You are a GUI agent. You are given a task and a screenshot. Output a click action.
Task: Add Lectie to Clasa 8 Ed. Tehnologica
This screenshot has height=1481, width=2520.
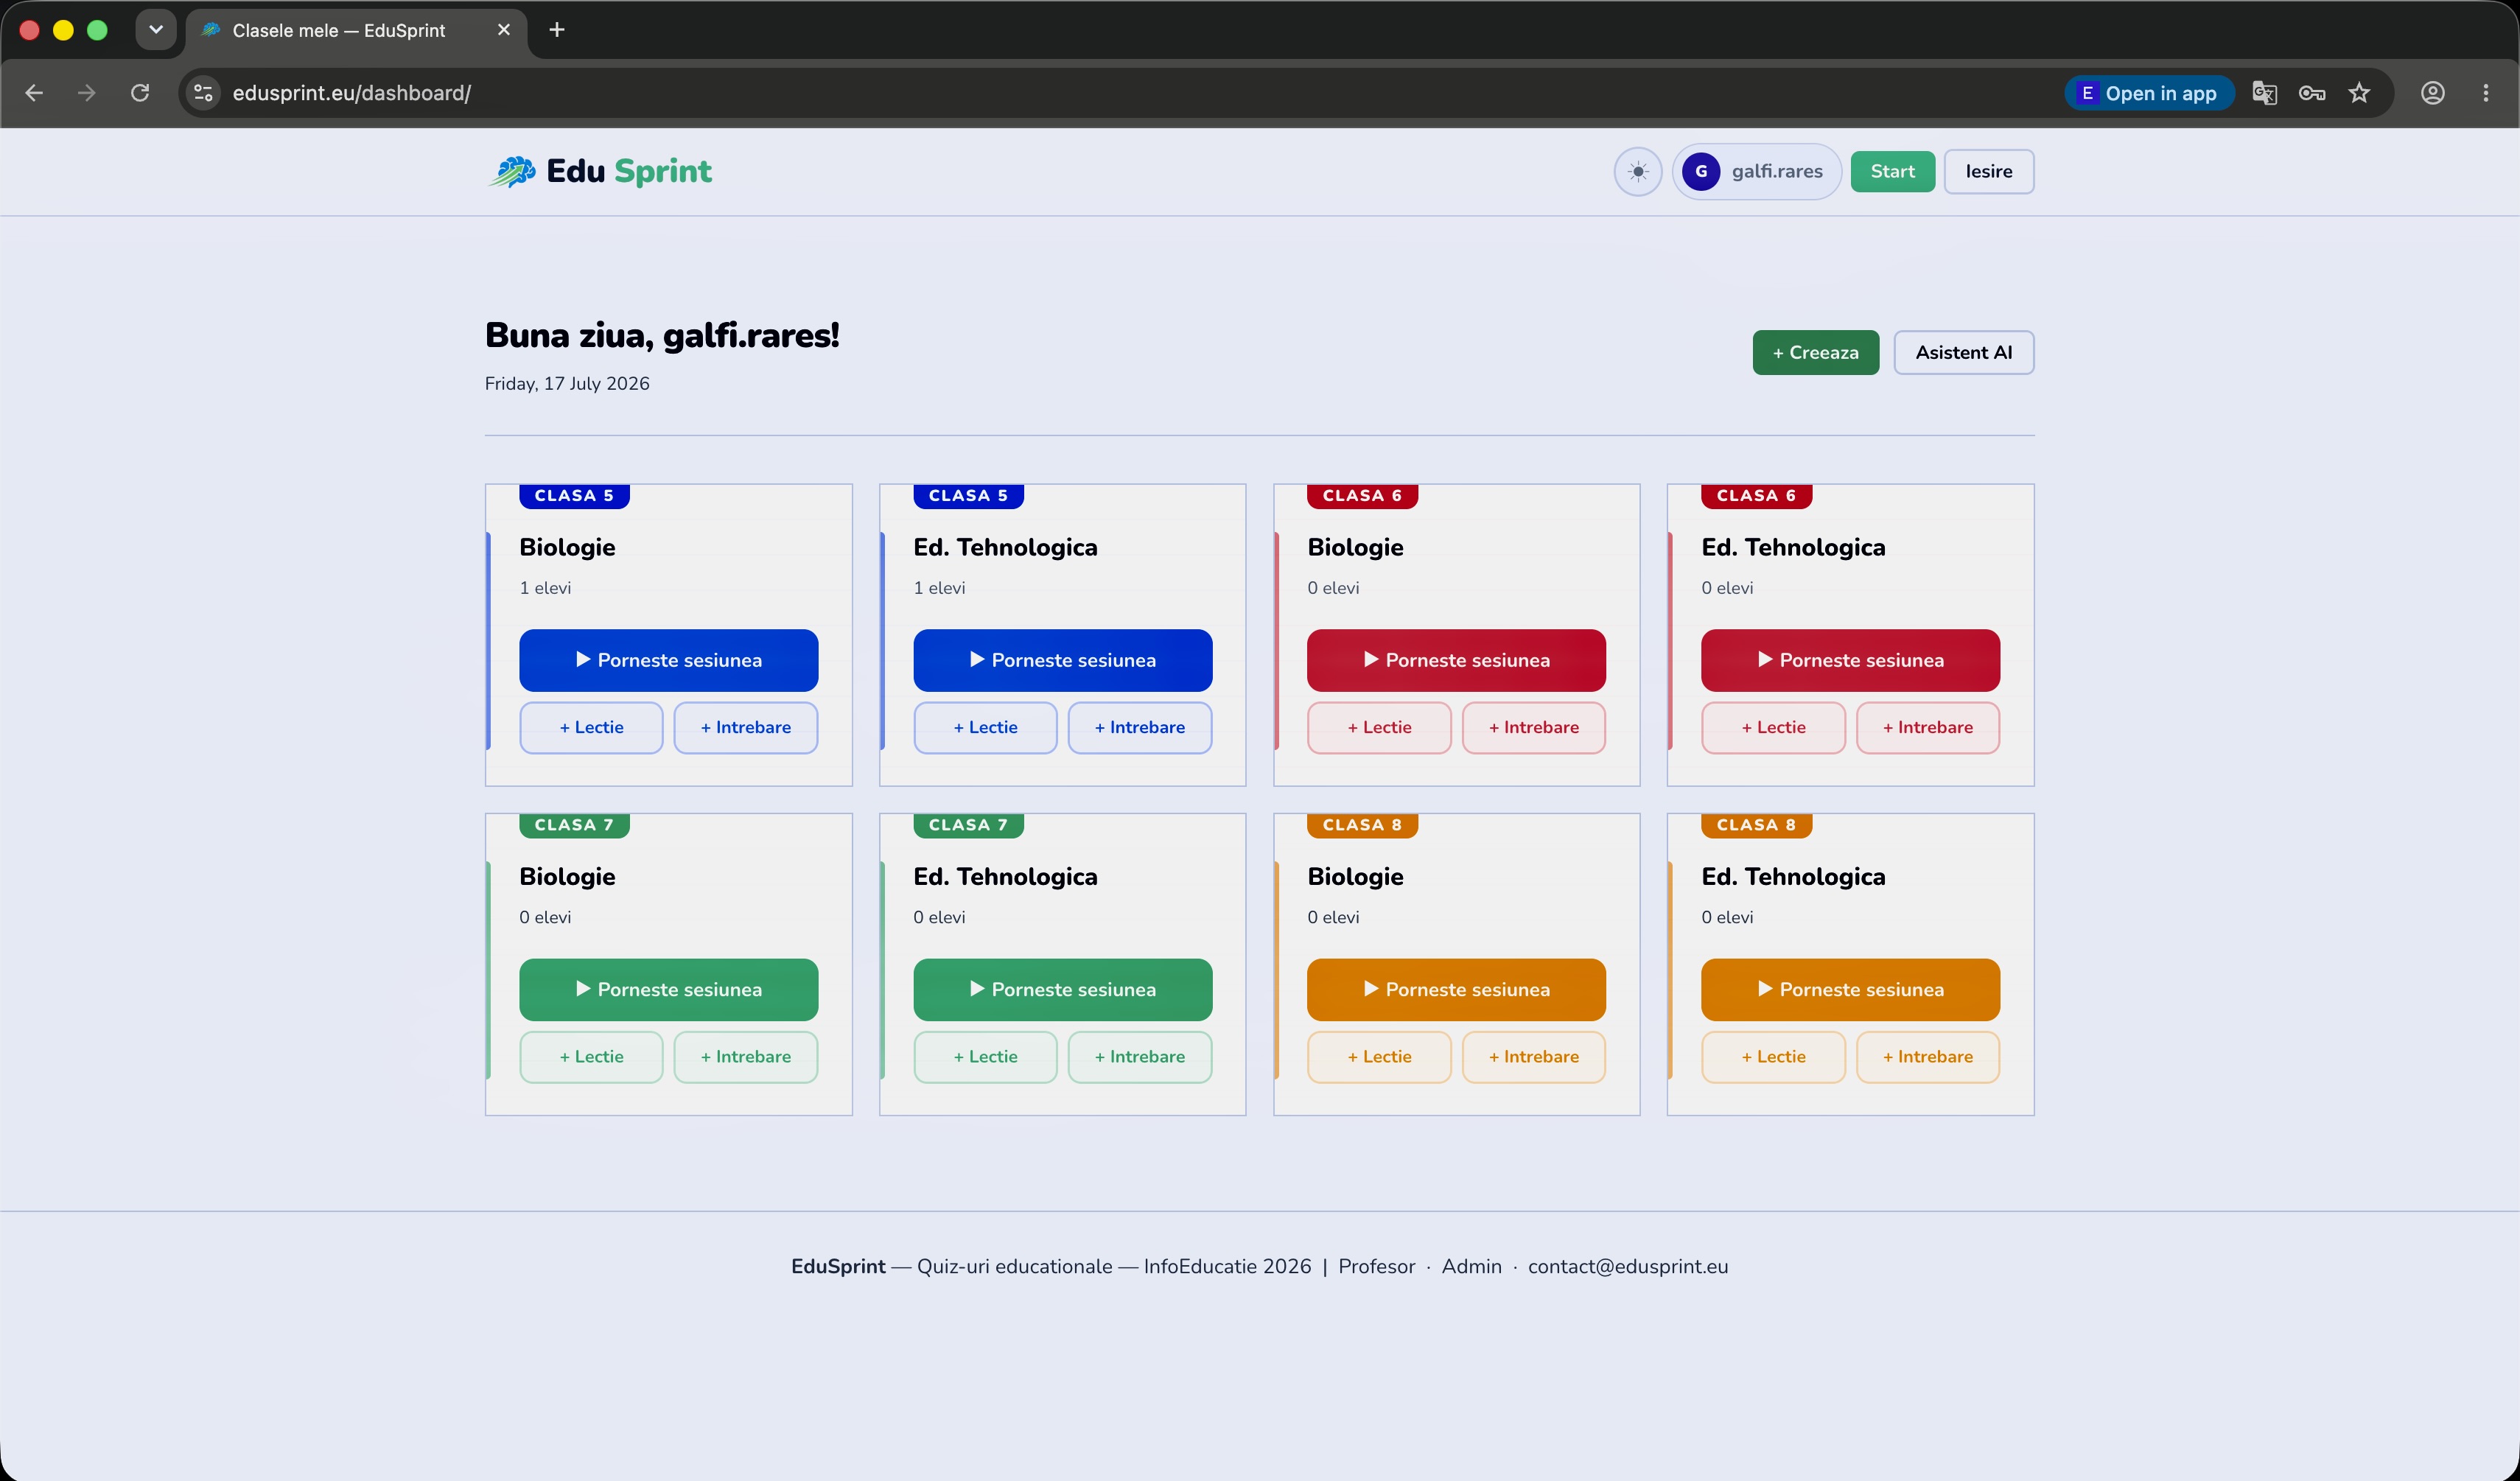point(1773,1057)
